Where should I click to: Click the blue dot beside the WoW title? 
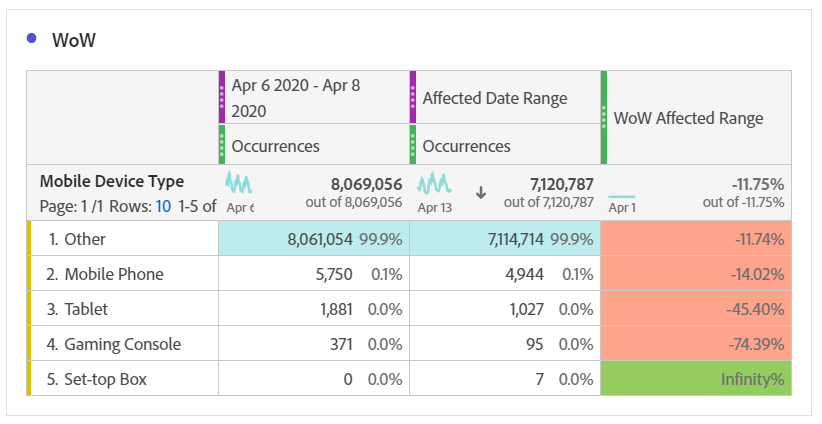[x=32, y=39]
